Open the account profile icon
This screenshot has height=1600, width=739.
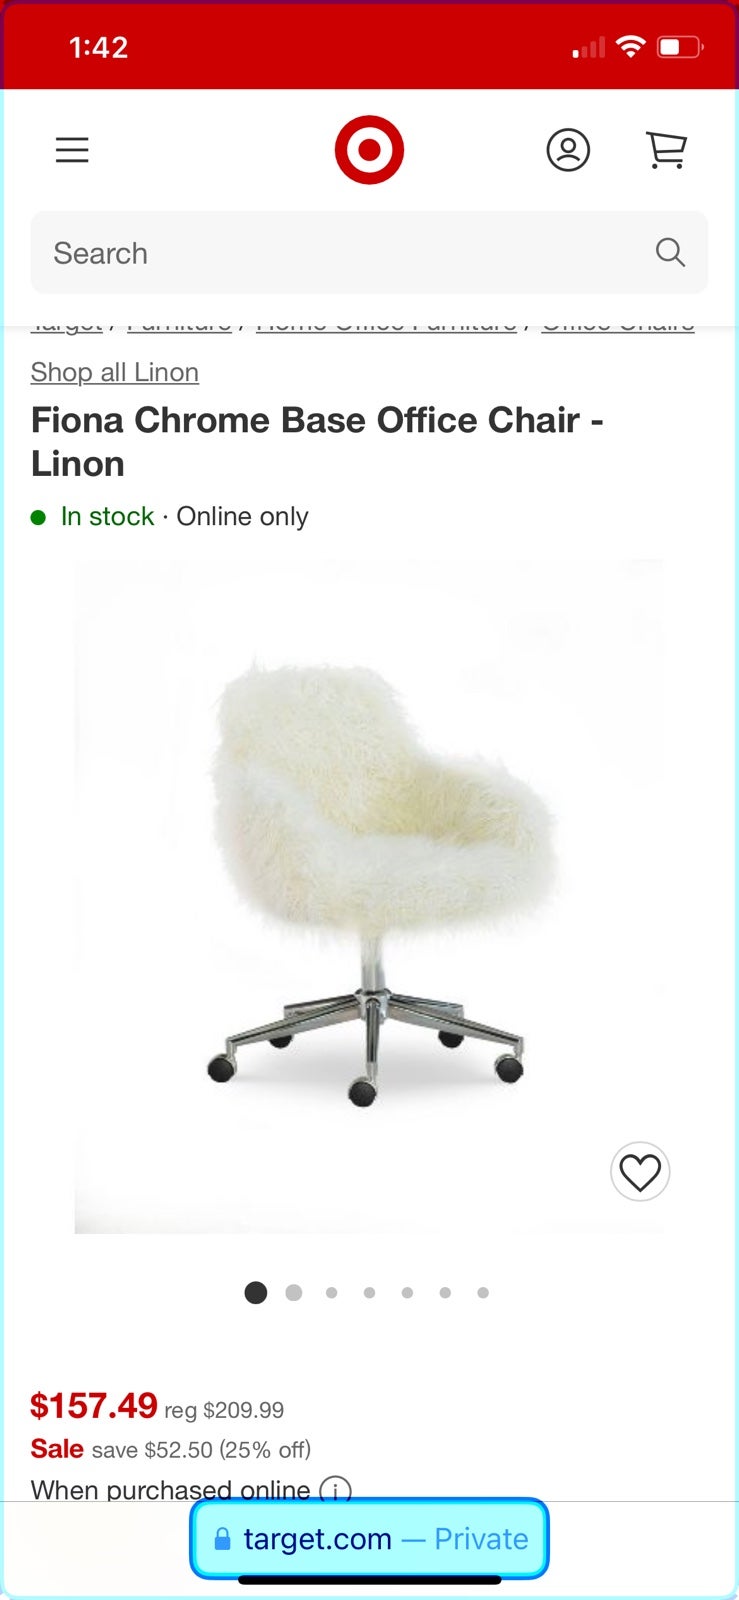tap(568, 150)
